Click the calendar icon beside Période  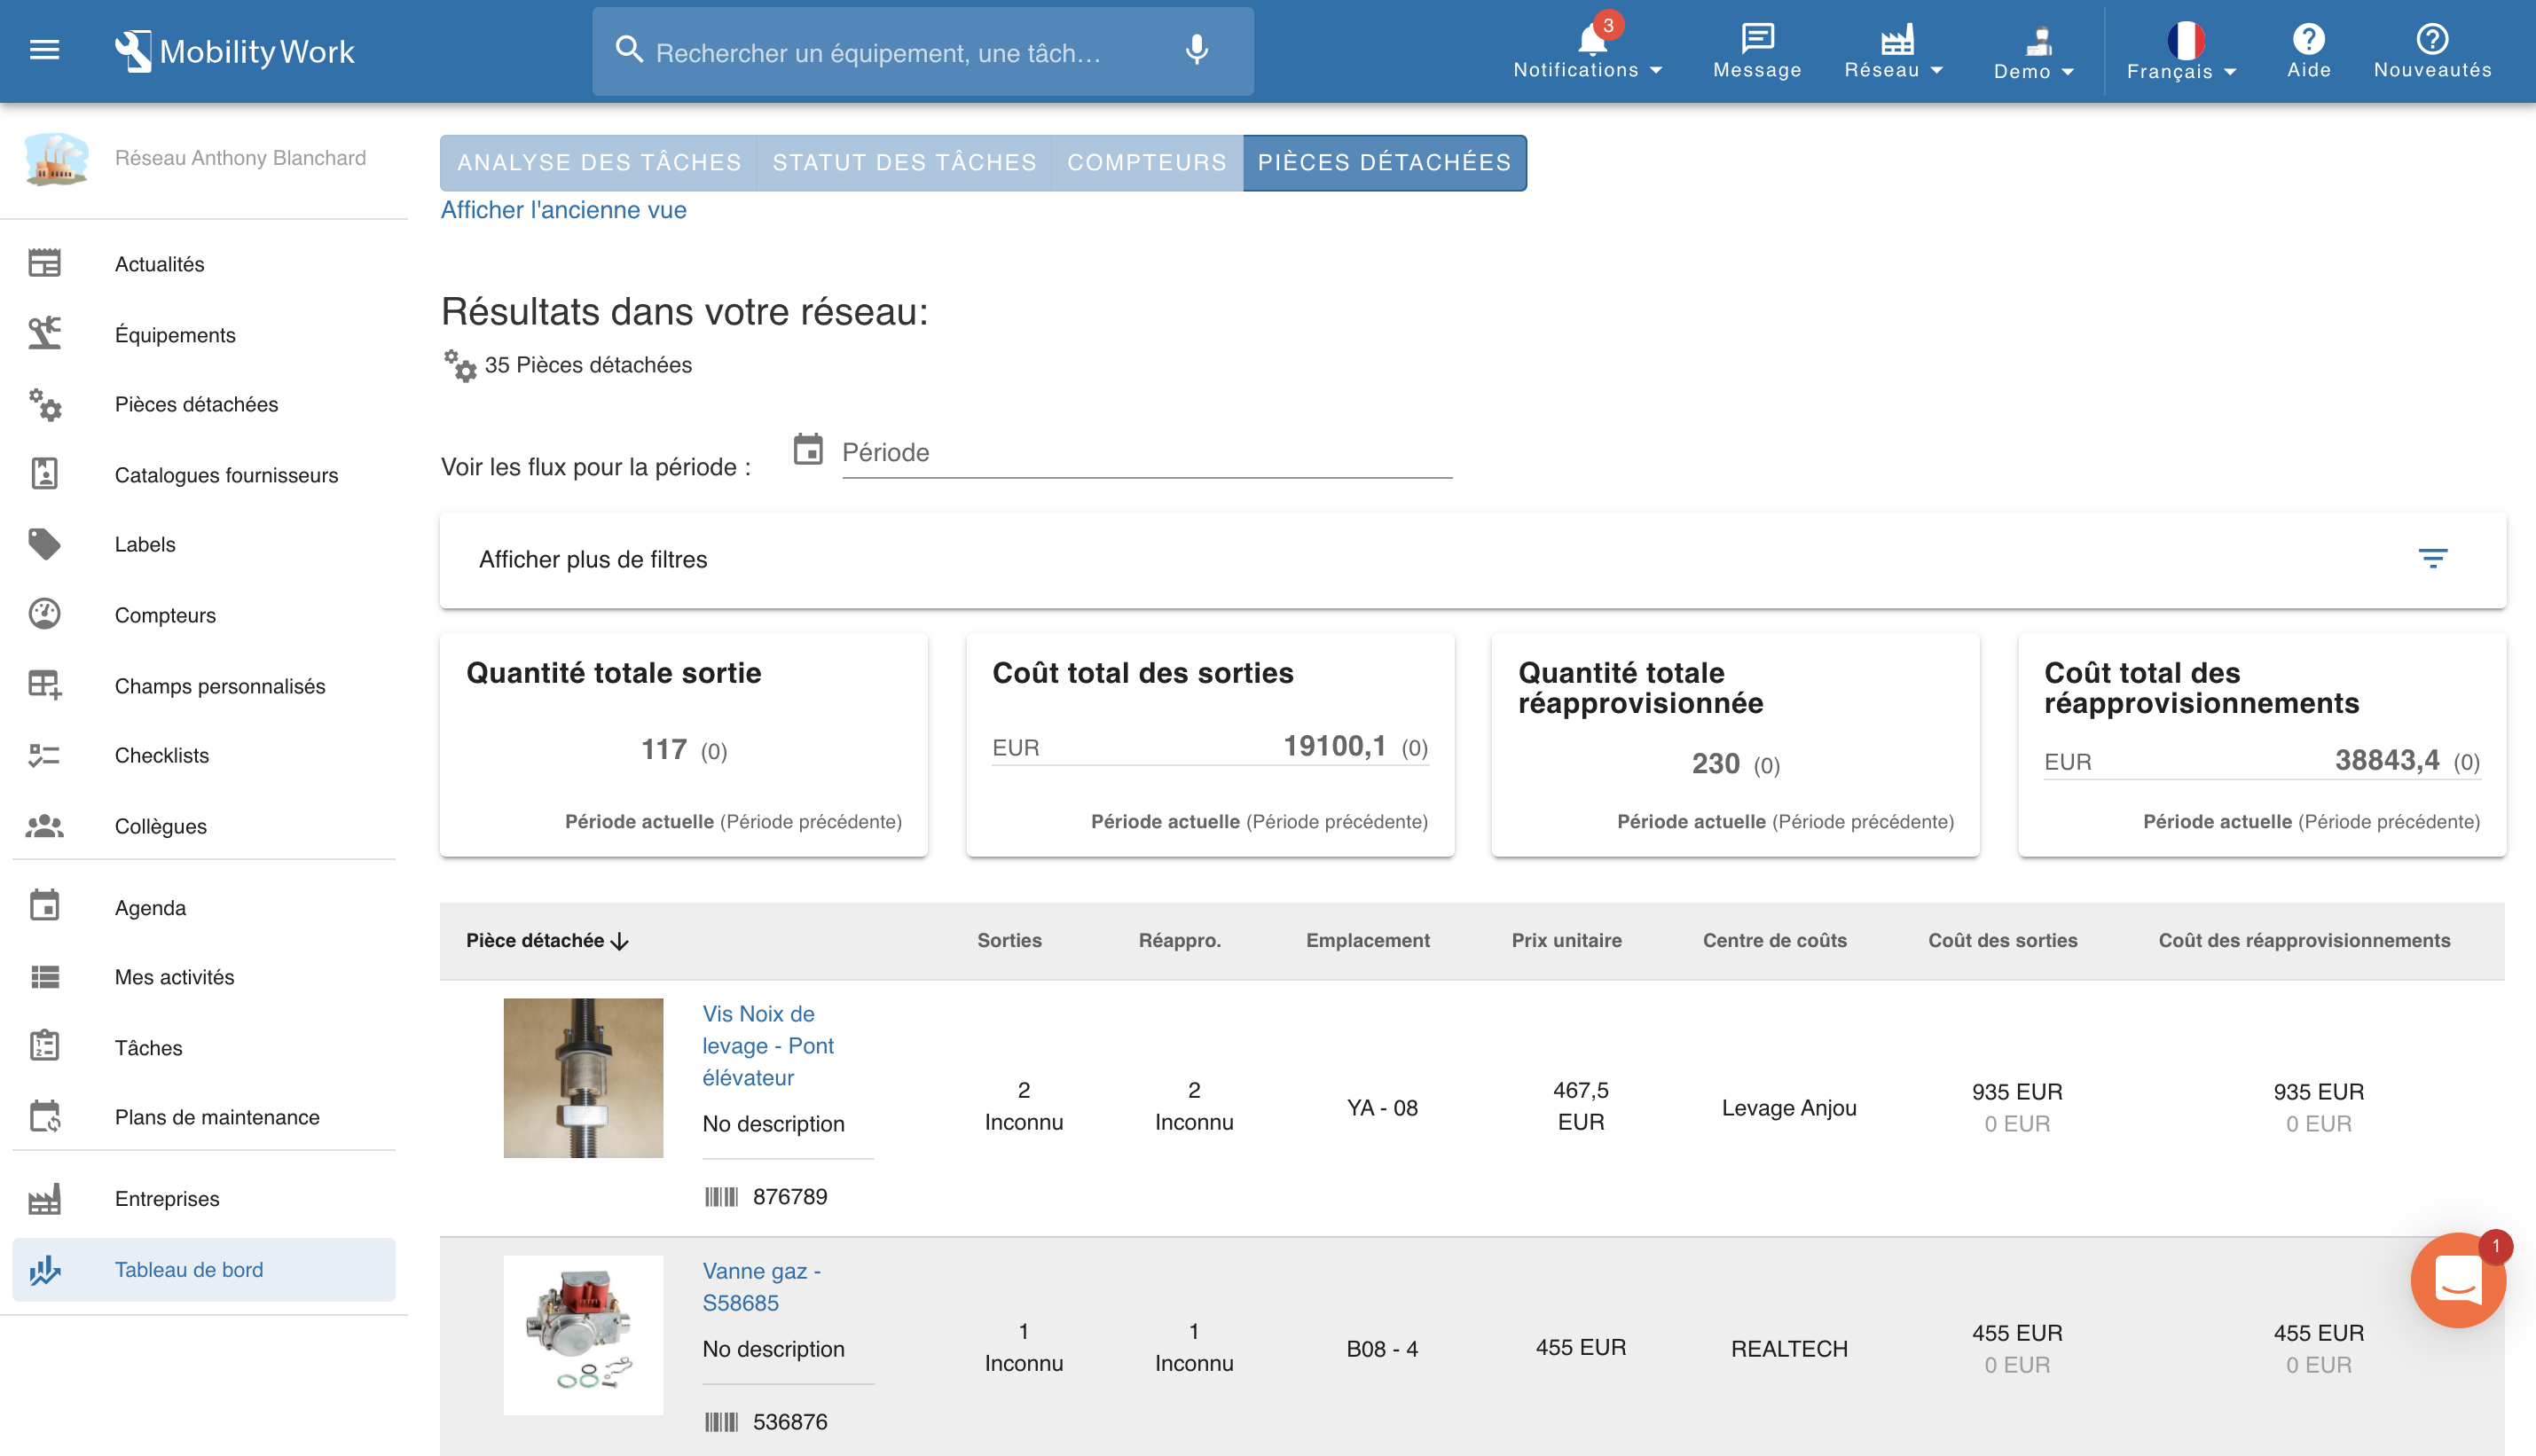tap(808, 450)
